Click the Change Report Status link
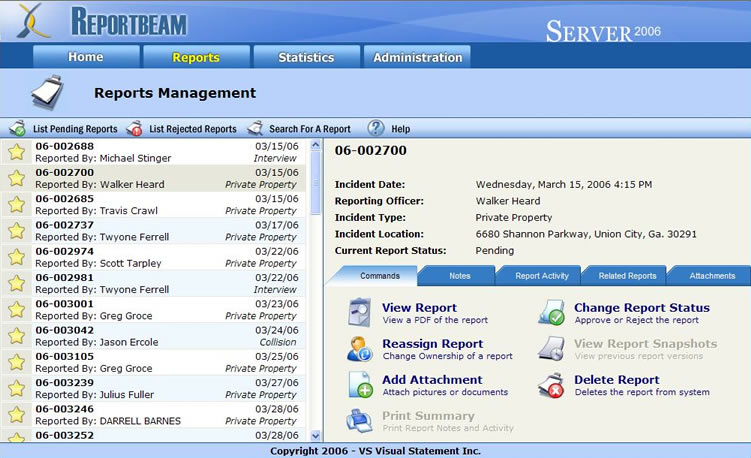This screenshot has width=751, height=458. (642, 308)
